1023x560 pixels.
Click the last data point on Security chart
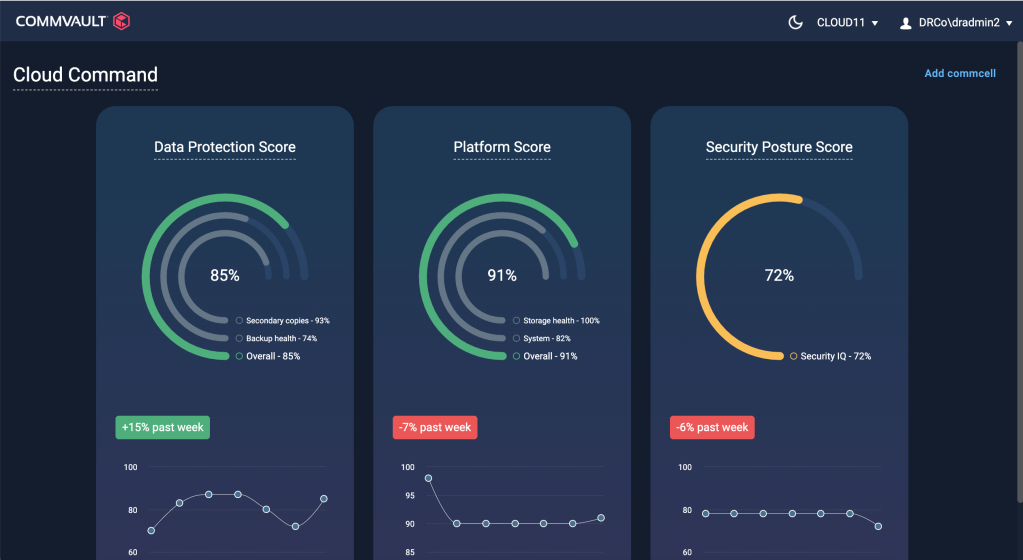pos(878,526)
